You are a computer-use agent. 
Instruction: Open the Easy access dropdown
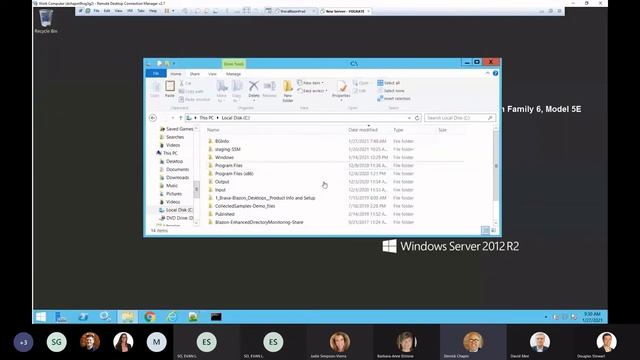coord(312,91)
